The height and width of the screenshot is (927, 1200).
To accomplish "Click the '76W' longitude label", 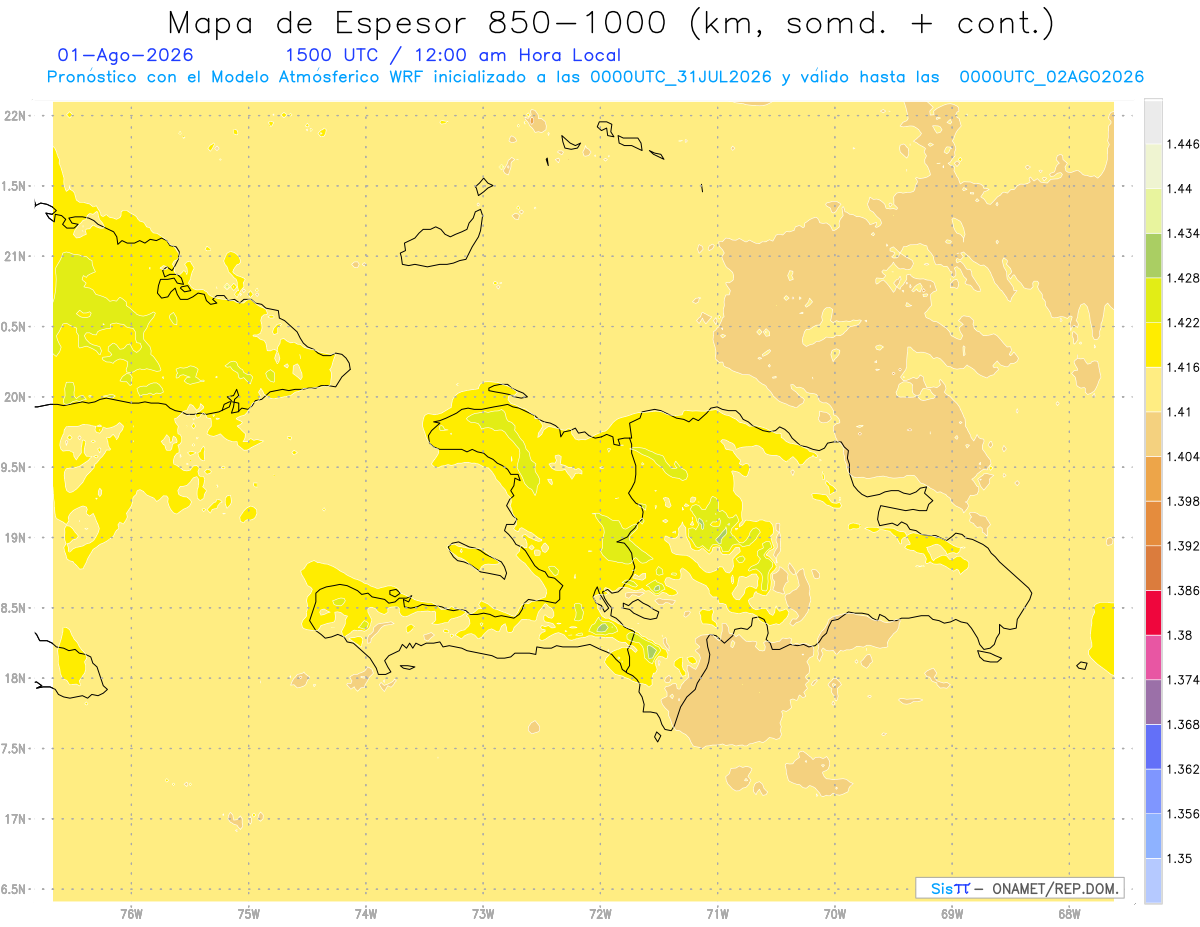I will tap(131, 914).
